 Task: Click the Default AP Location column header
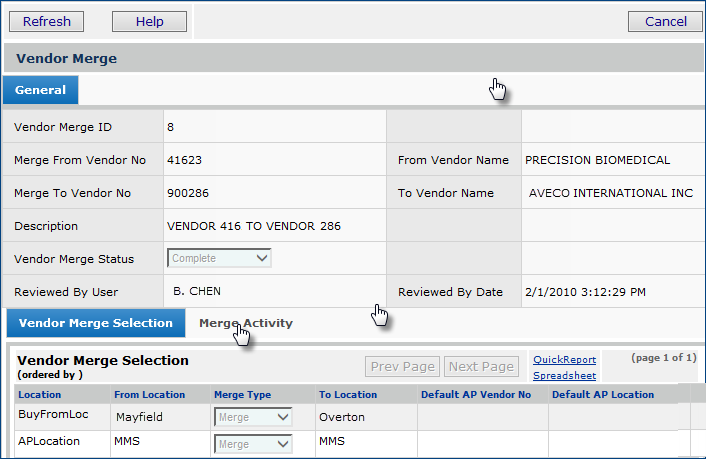point(603,395)
